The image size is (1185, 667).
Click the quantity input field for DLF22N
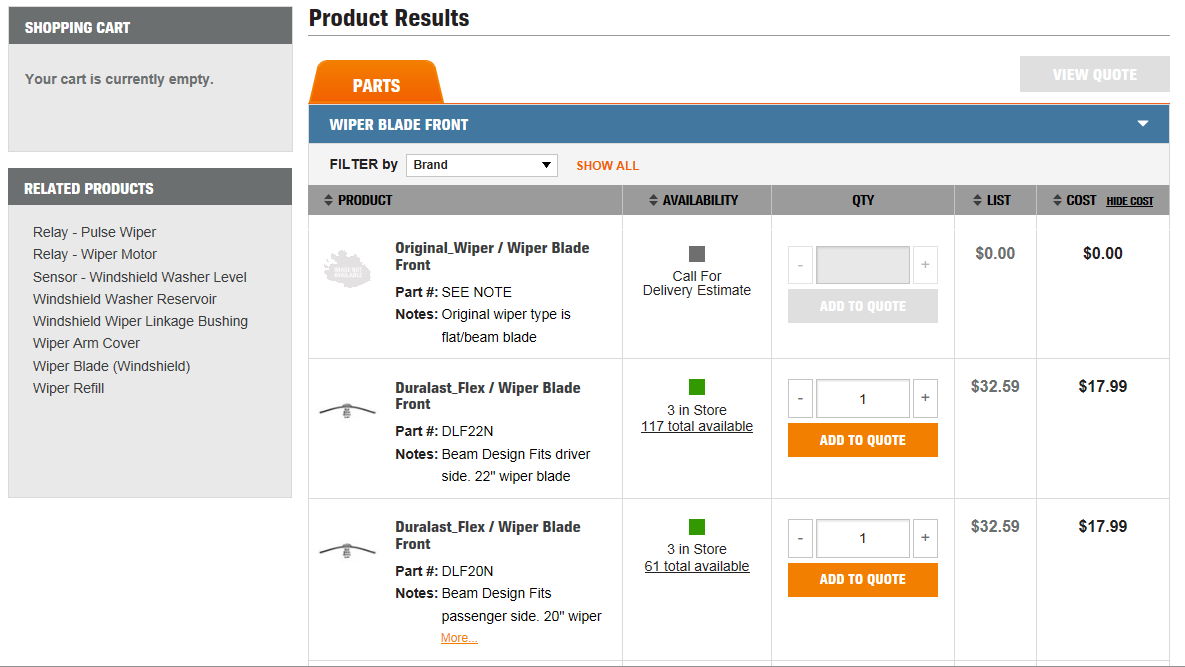[x=862, y=398]
